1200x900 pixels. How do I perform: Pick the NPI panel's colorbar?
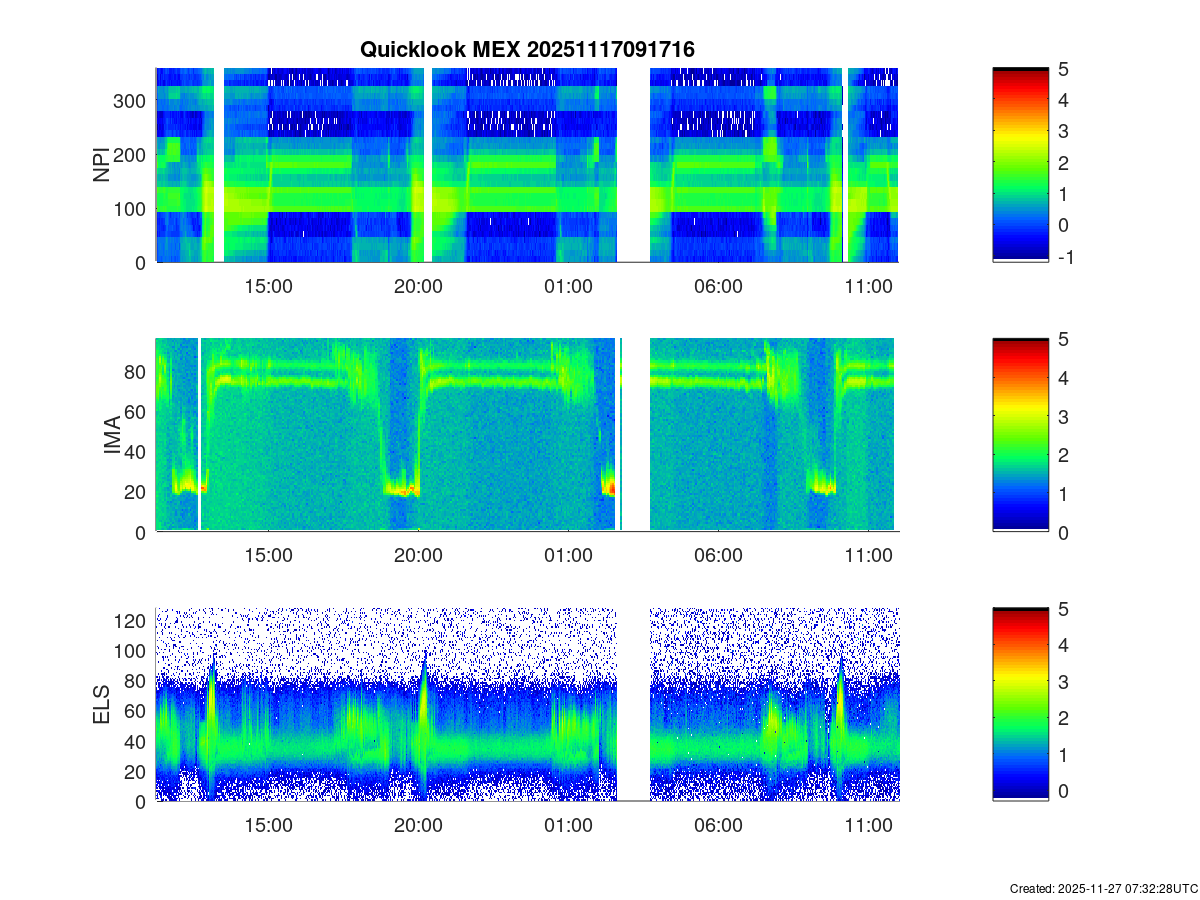click(x=1020, y=165)
